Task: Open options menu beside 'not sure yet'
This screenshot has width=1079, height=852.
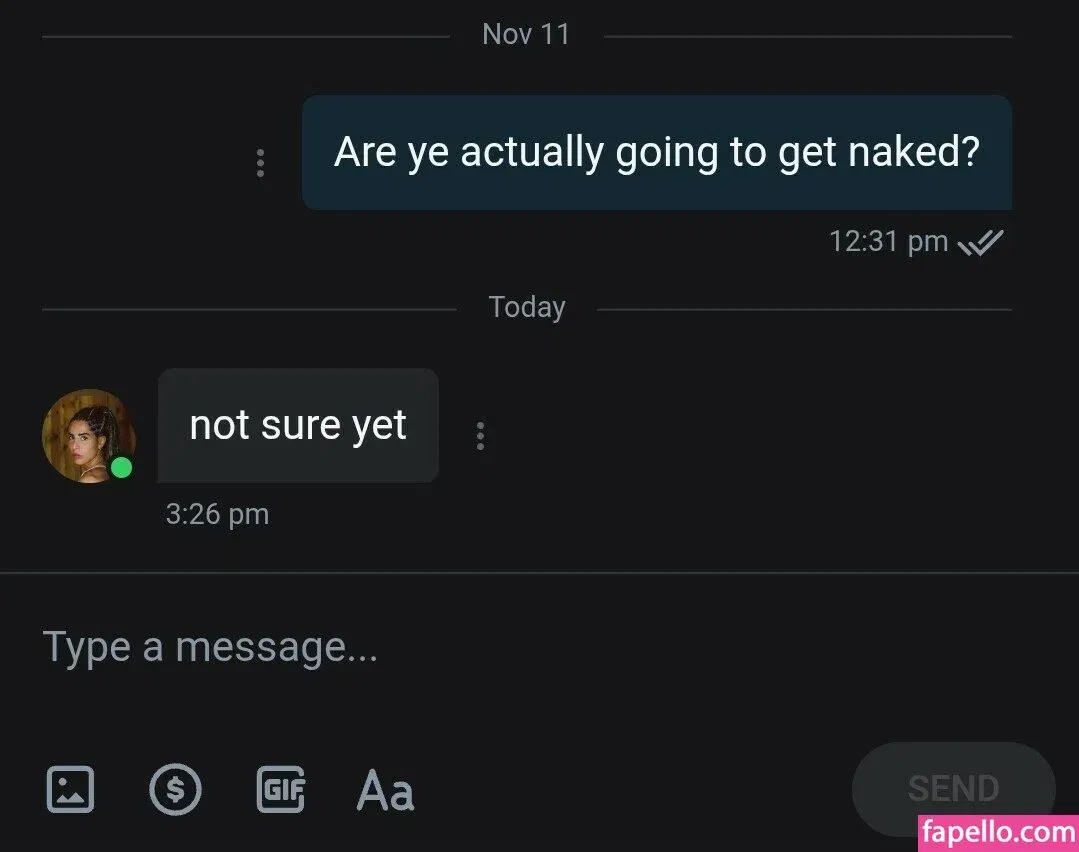Action: 480,436
